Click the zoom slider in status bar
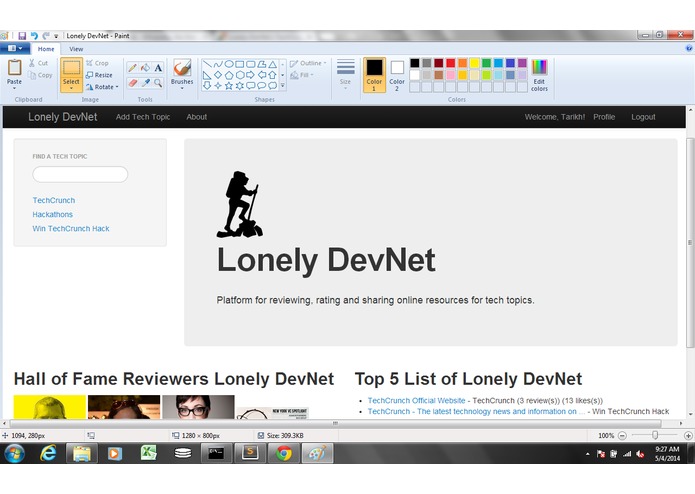Image resolution: width=695 pixels, height=494 pixels. coord(655,436)
